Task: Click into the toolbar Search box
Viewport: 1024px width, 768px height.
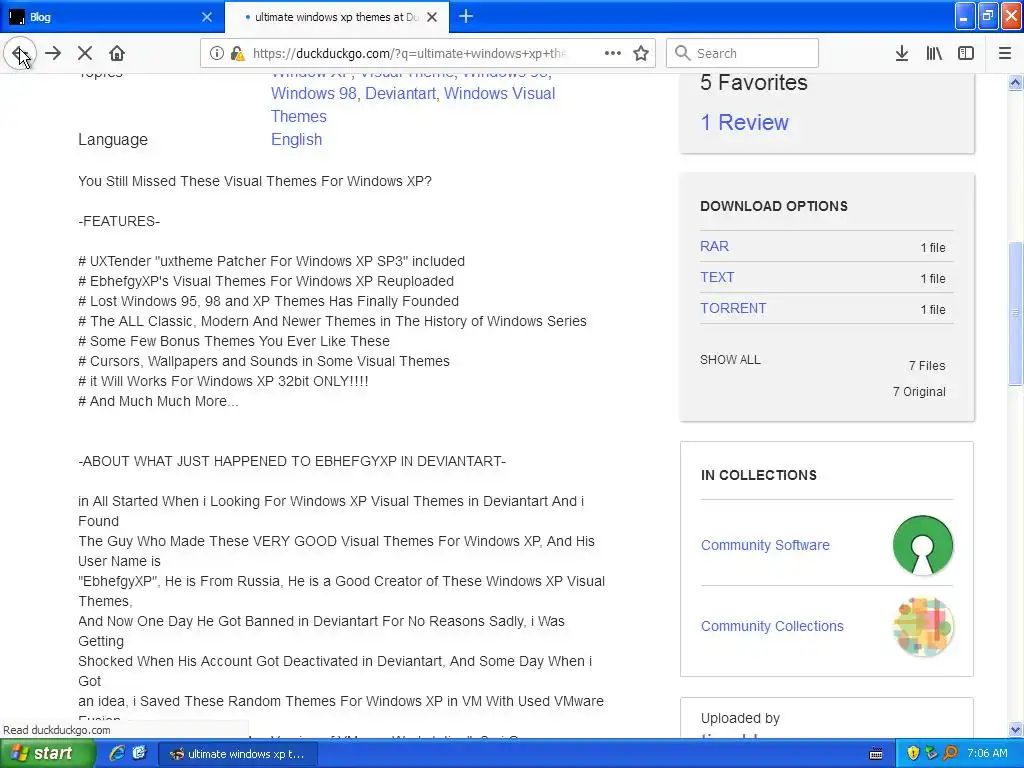Action: pyautogui.click(x=743, y=53)
